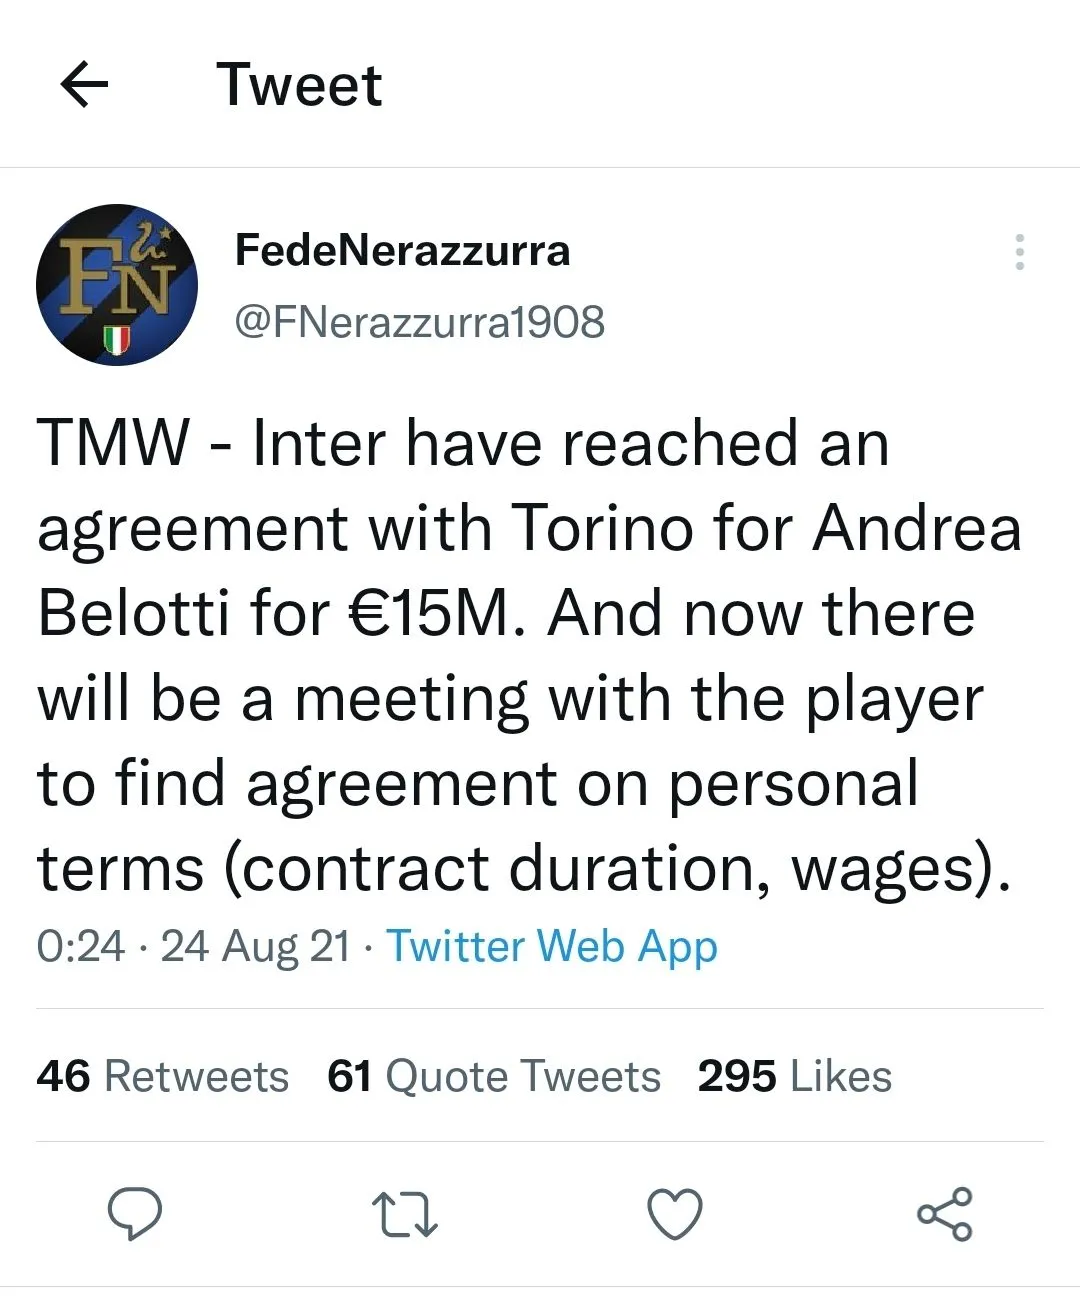1080x1307 pixels.
Task: Retweet this post using the retweet icon
Action: pos(404,1214)
